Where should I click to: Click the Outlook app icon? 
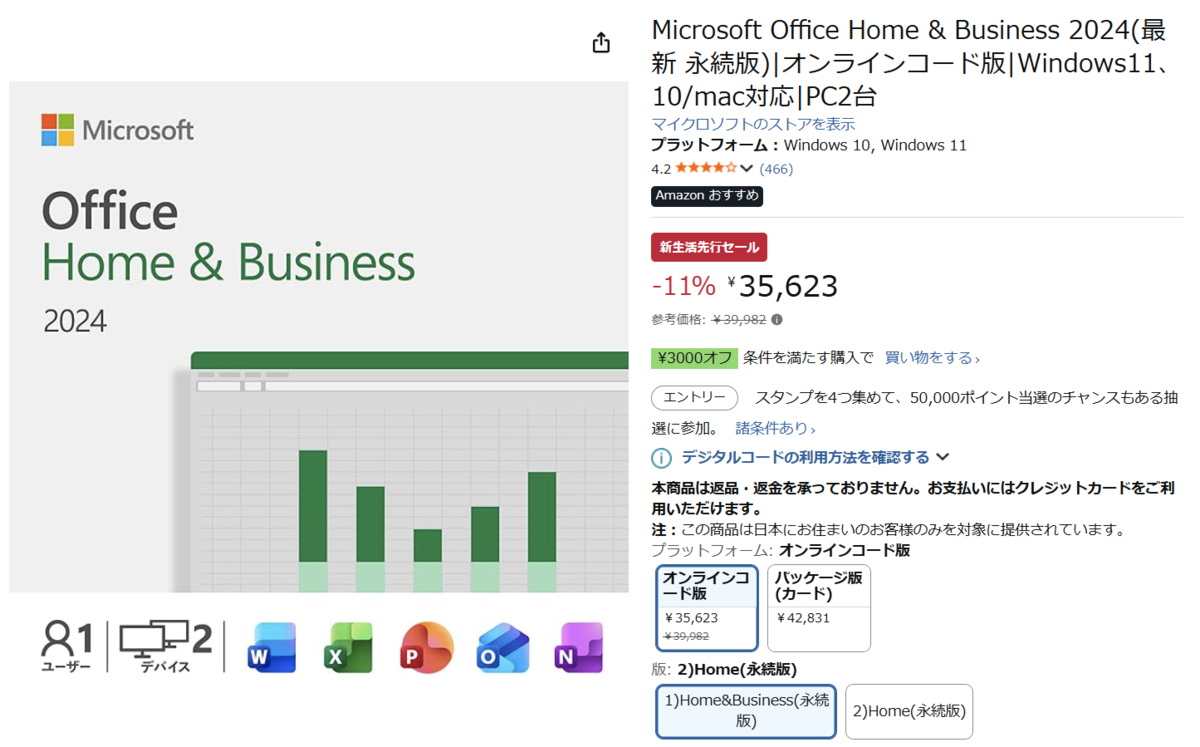pyautogui.click(x=503, y=647)
